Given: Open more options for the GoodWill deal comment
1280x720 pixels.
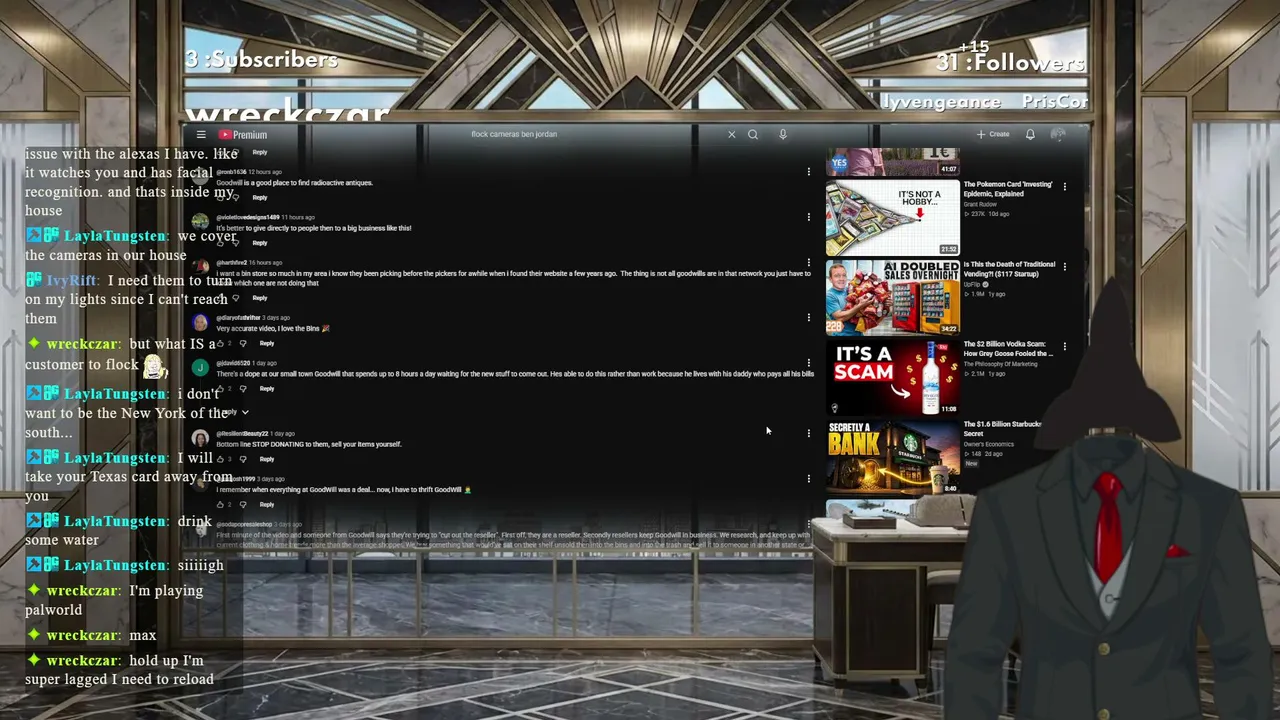Looking at the screenshot, I should point(808,478).
